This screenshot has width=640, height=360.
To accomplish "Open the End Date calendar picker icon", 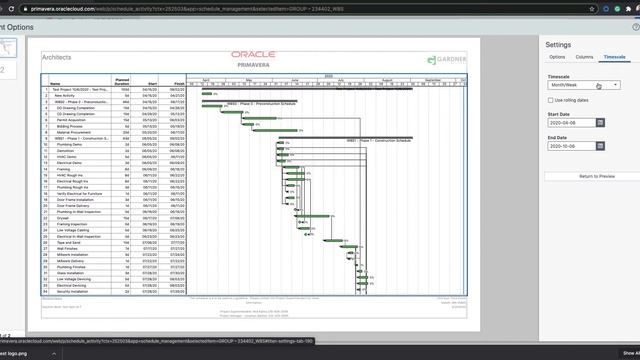I will coord(600,146).
